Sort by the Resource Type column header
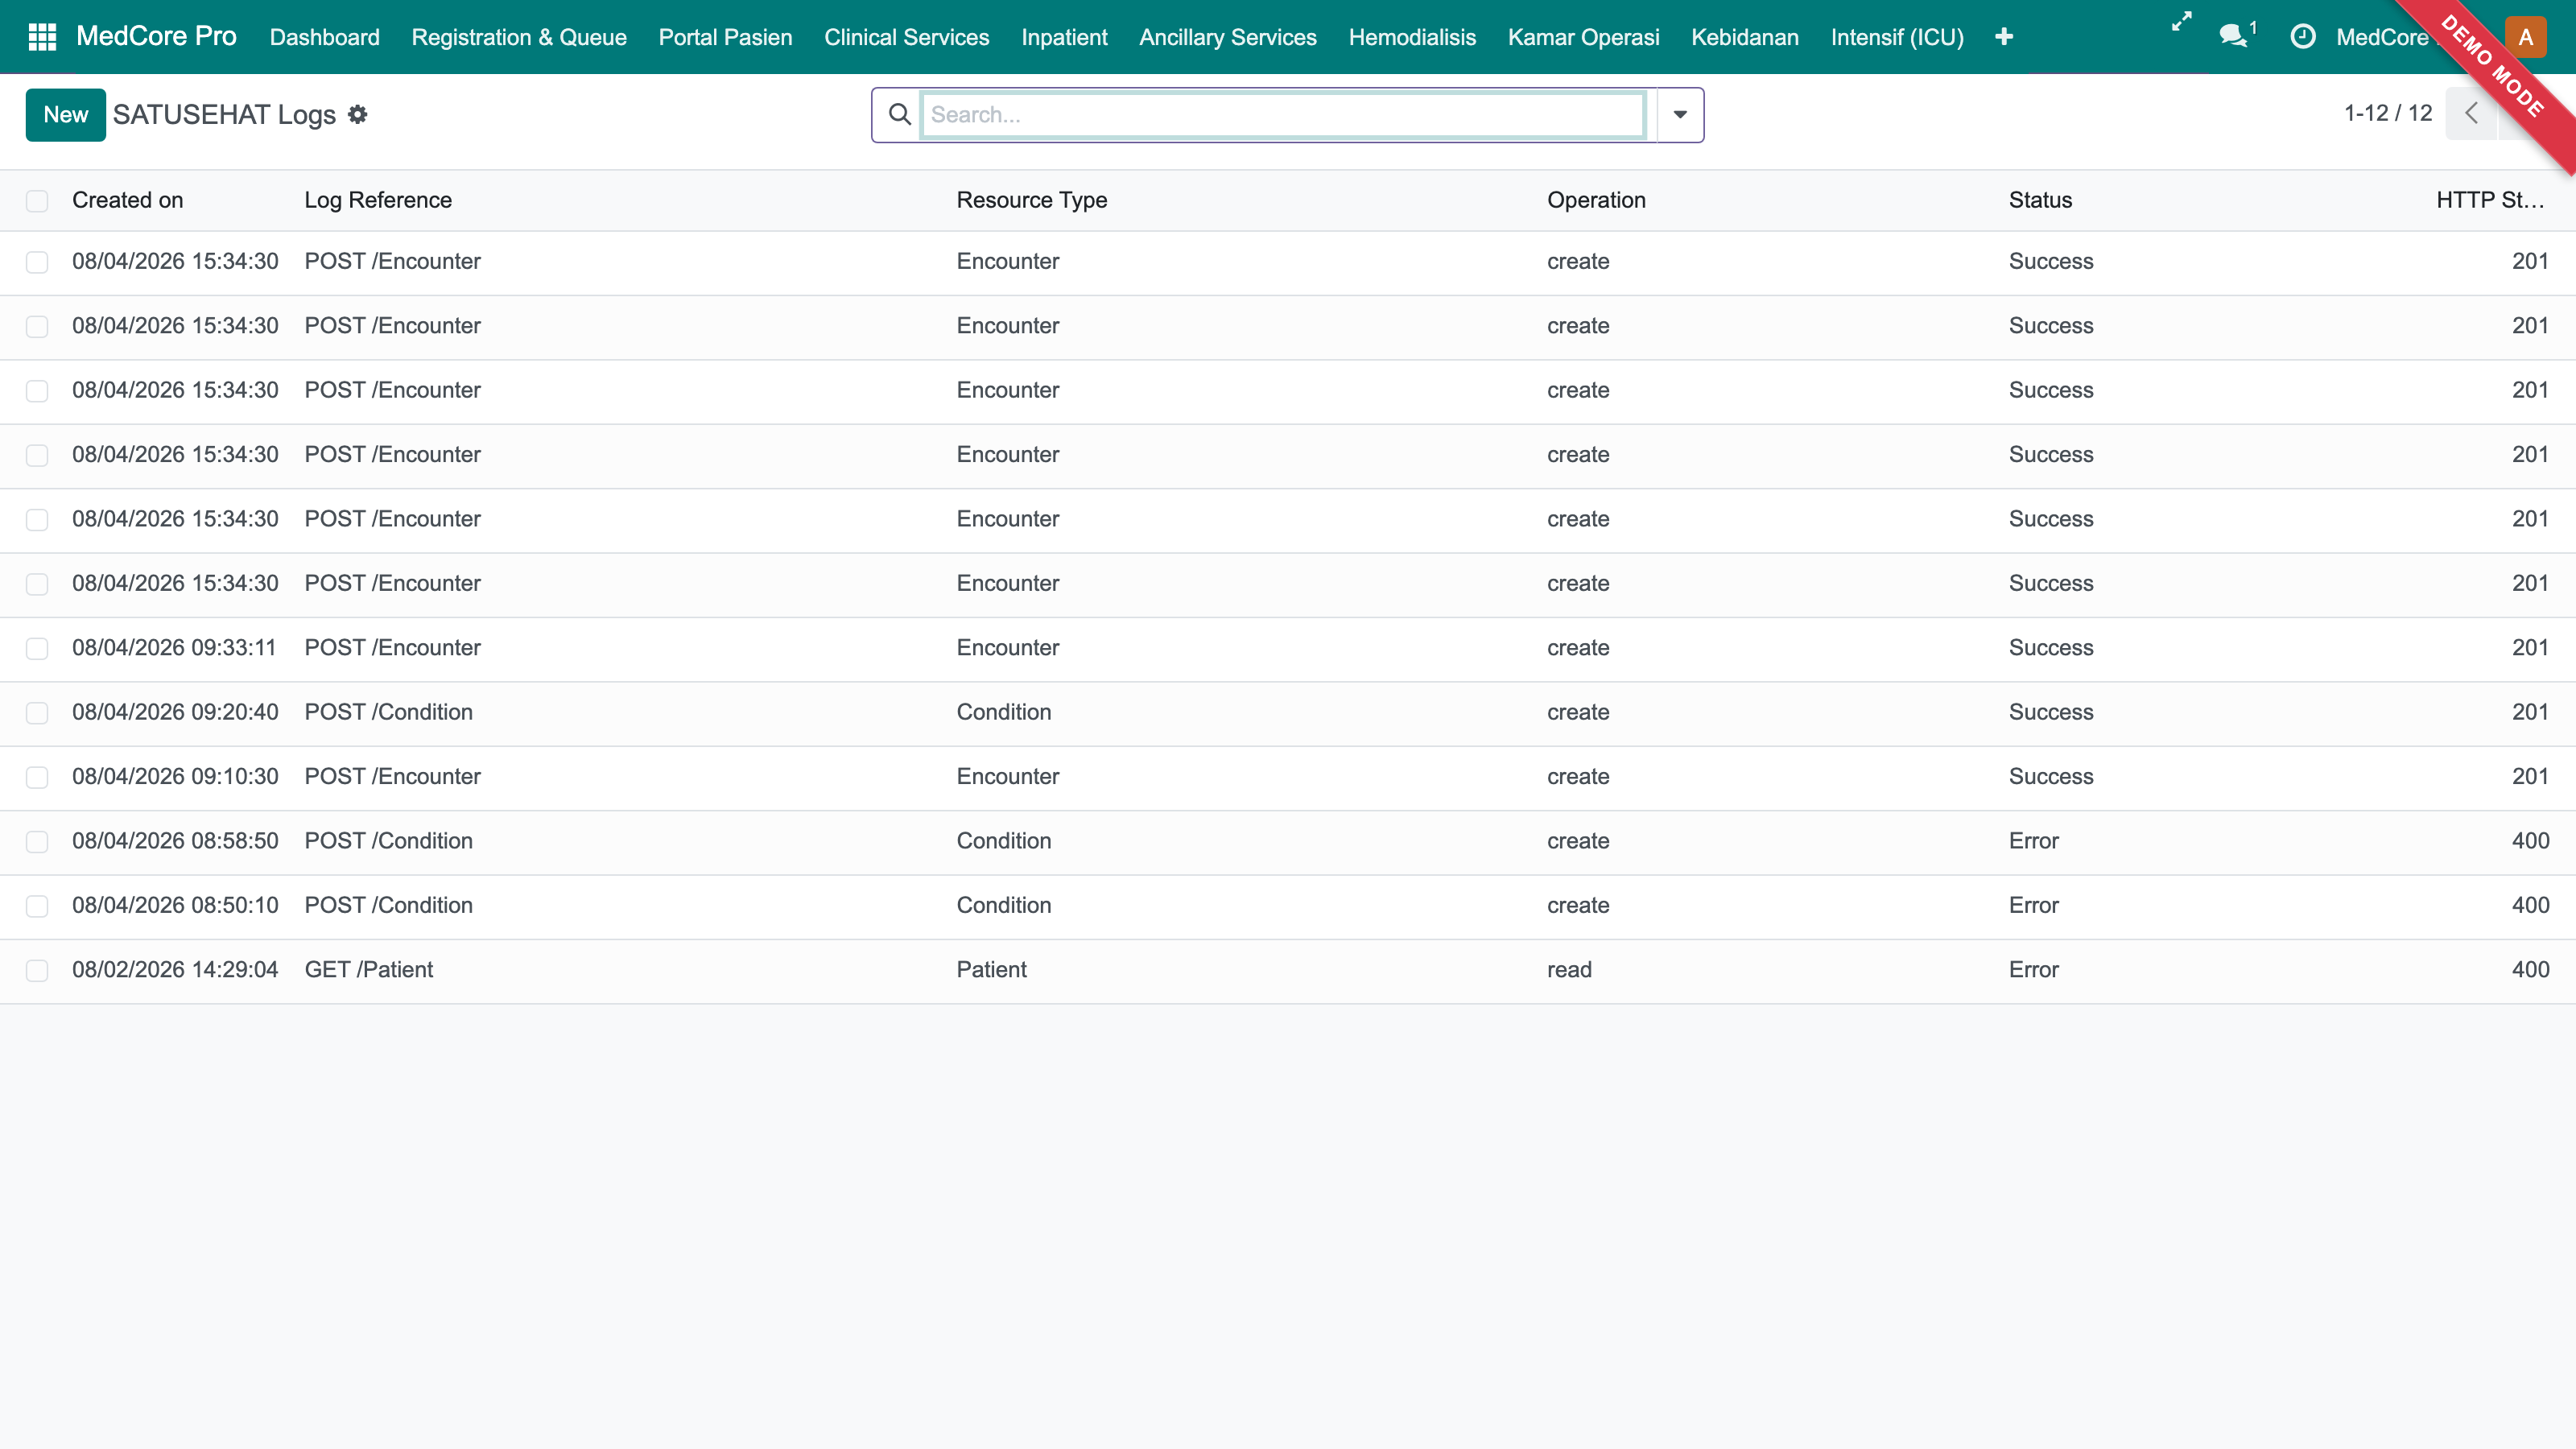Screen dimensions: 2576x1449 (x=1032, y=200)
